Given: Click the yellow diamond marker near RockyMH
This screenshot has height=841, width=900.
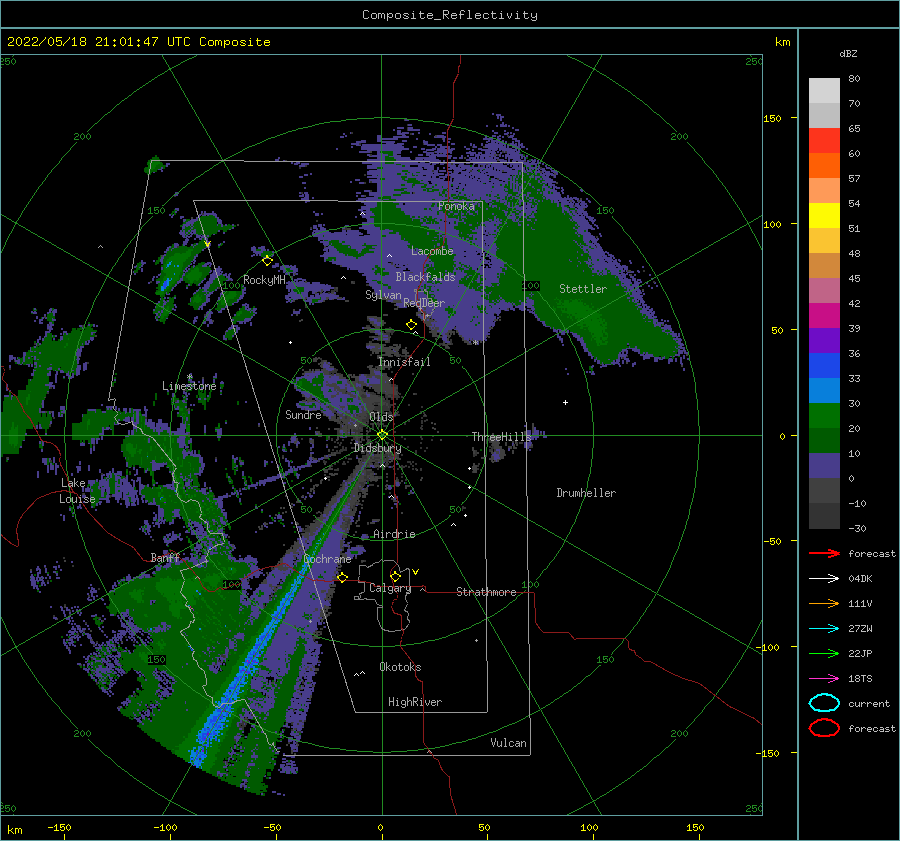Looking at the screenshot, I should point(267,261).
